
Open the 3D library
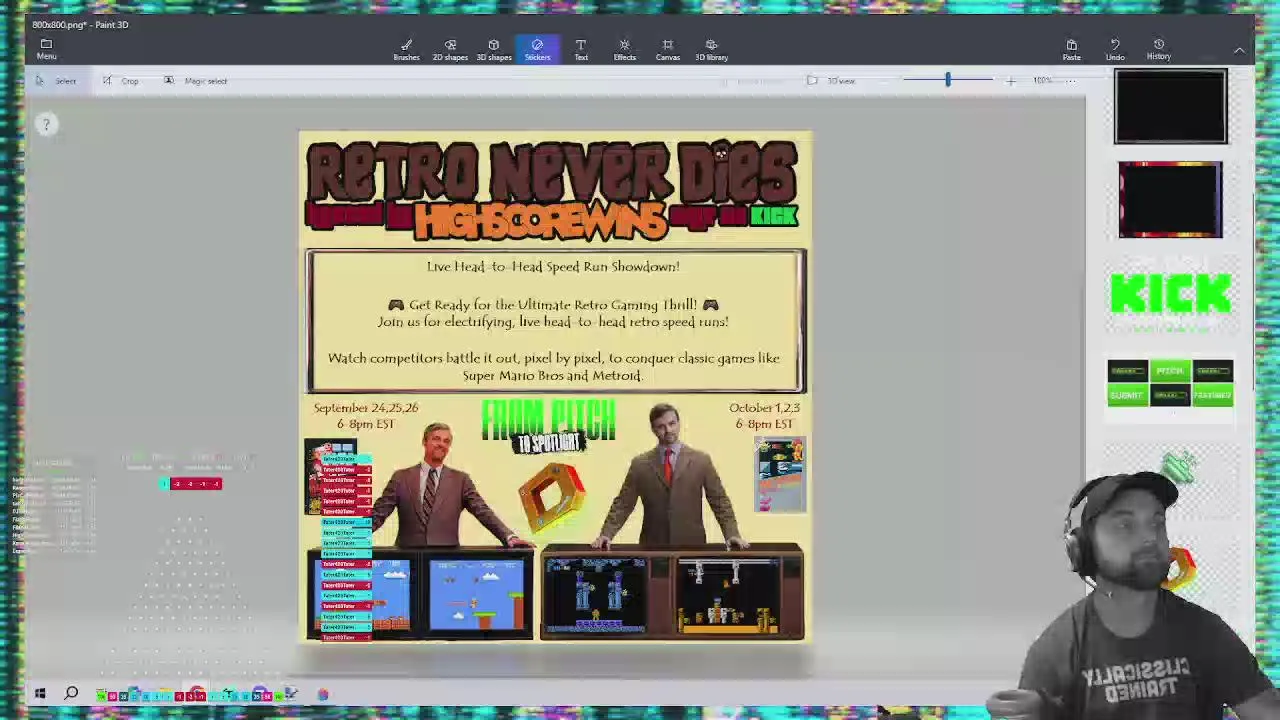711,50
